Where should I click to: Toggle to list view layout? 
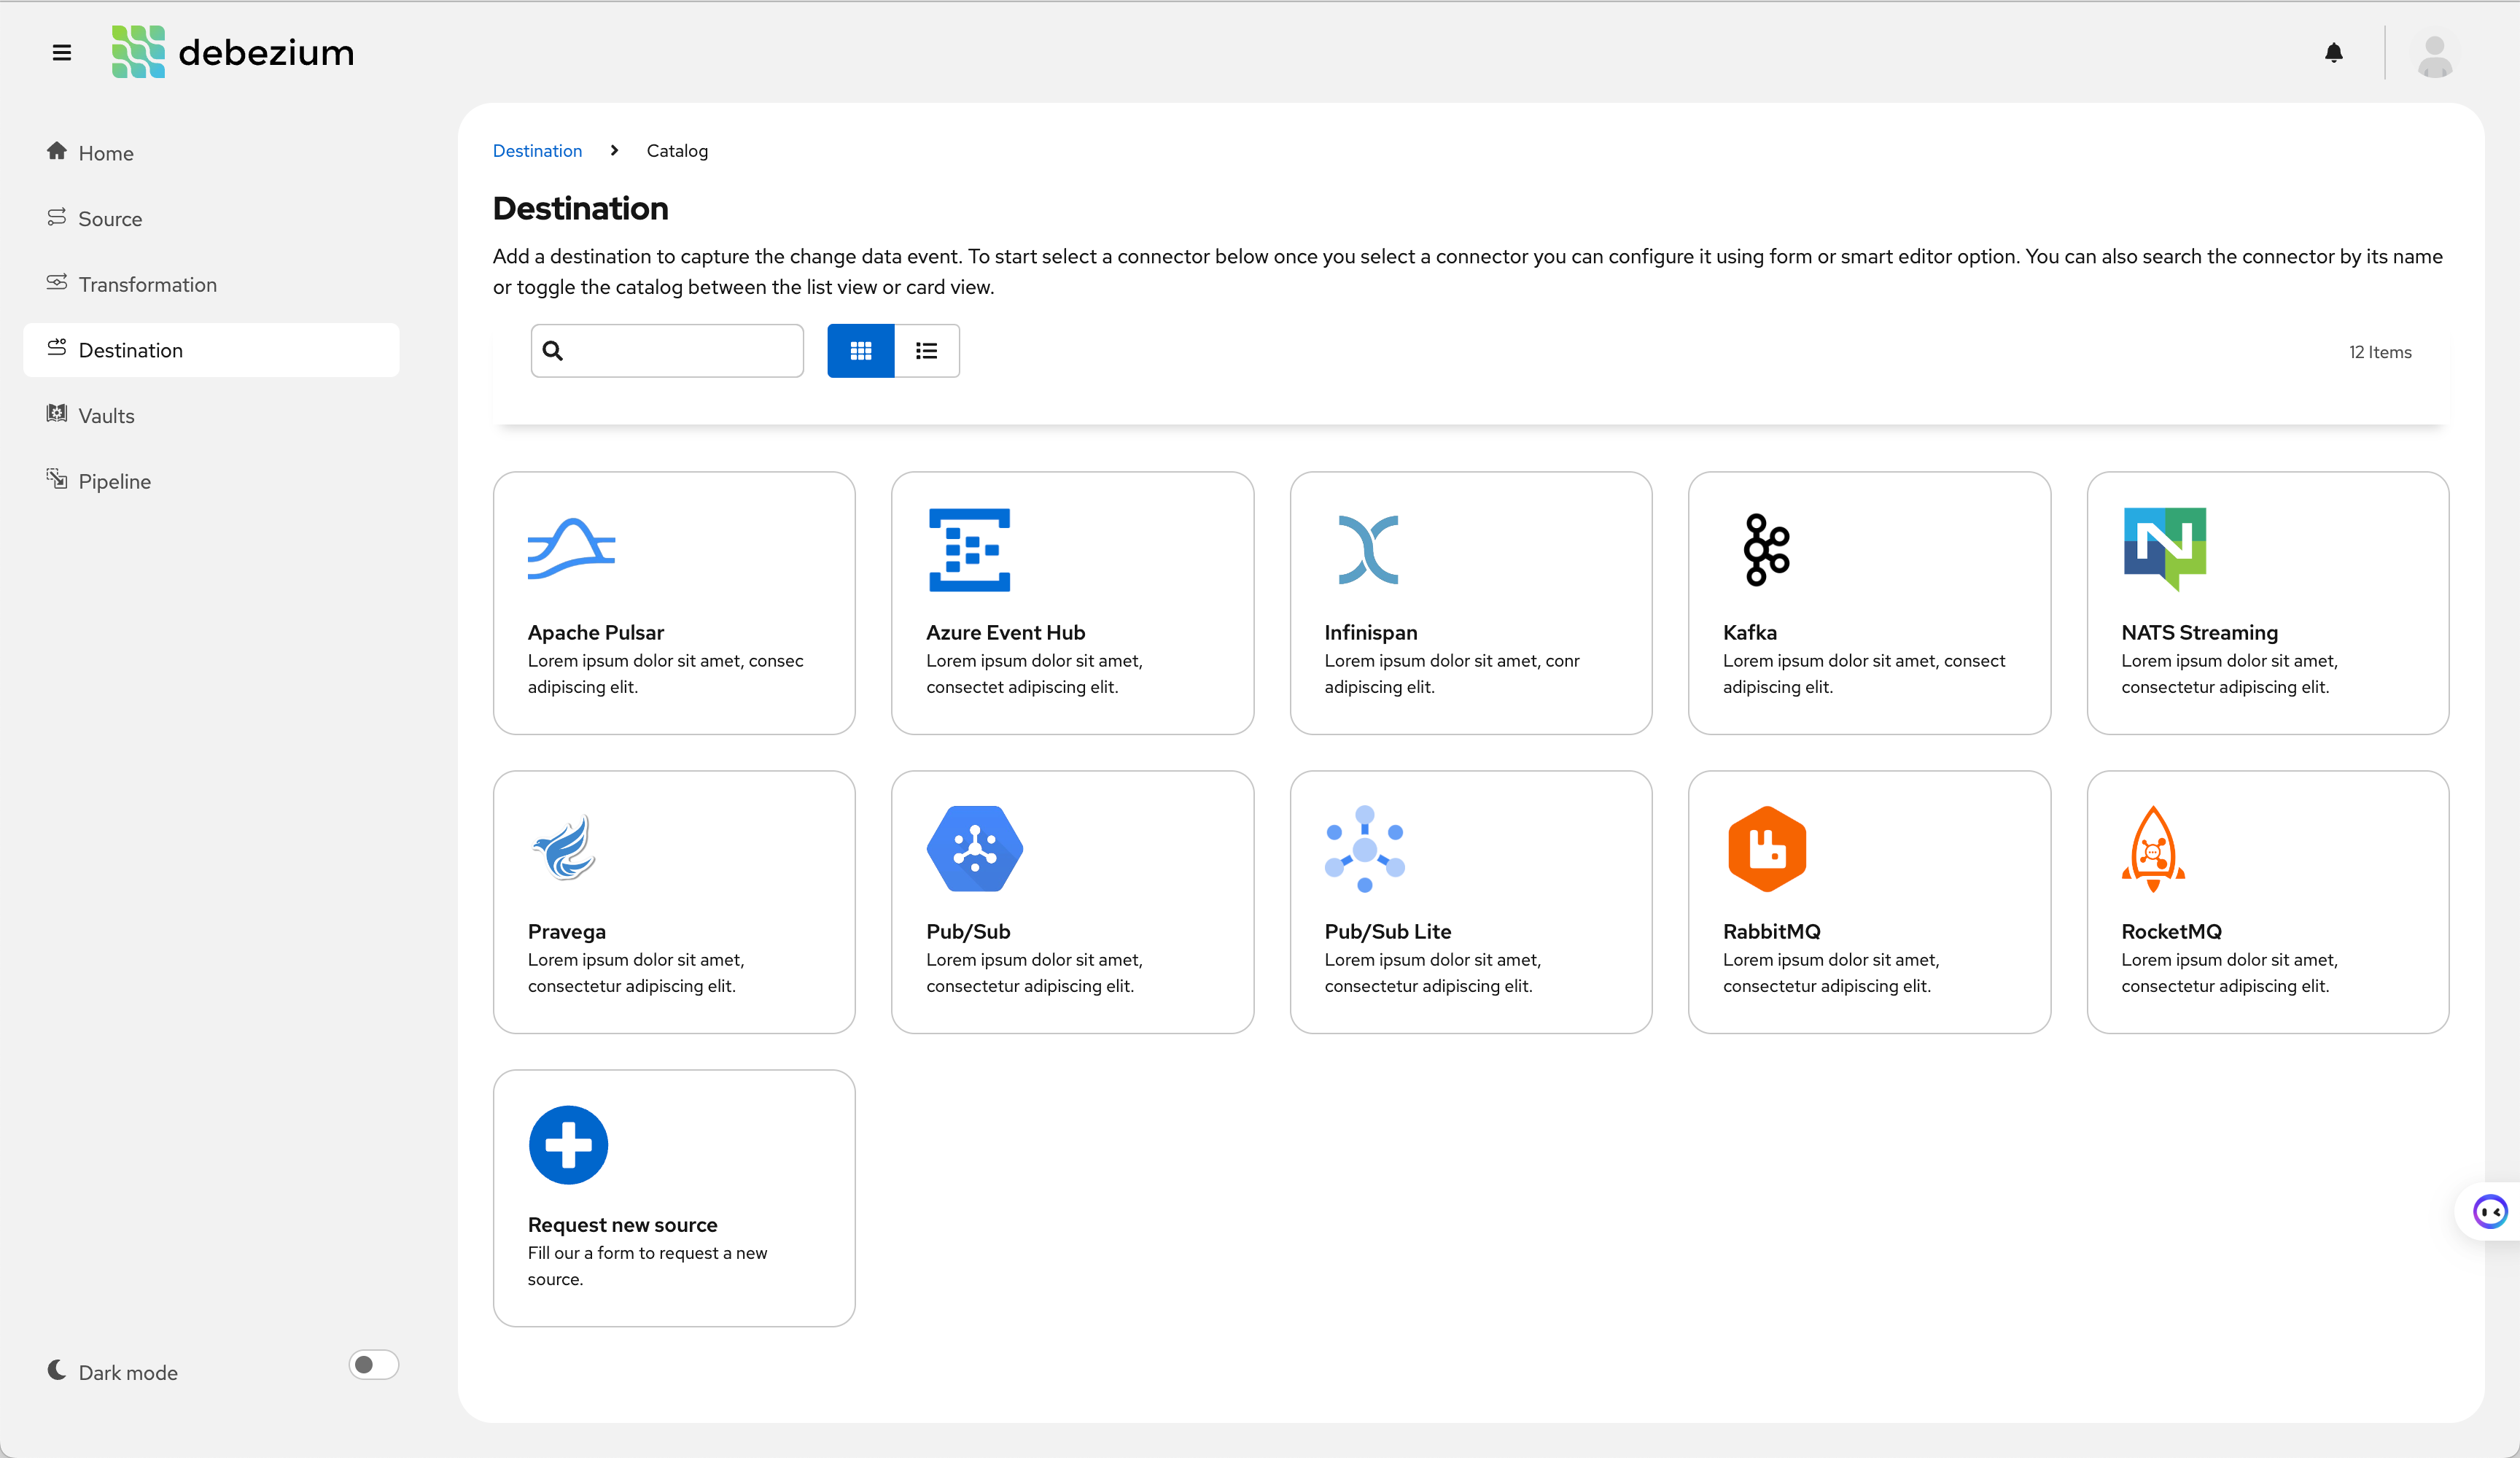(x=925, y=351)
